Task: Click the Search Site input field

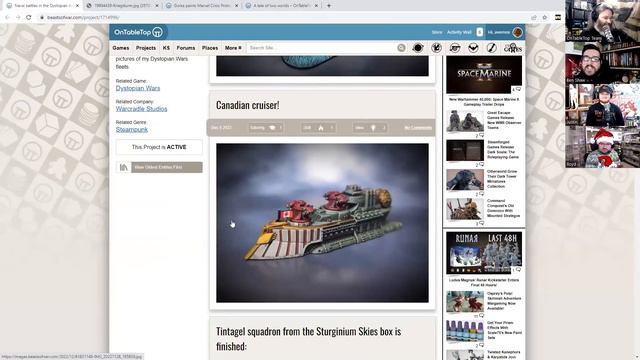Action: click(322, 48)
